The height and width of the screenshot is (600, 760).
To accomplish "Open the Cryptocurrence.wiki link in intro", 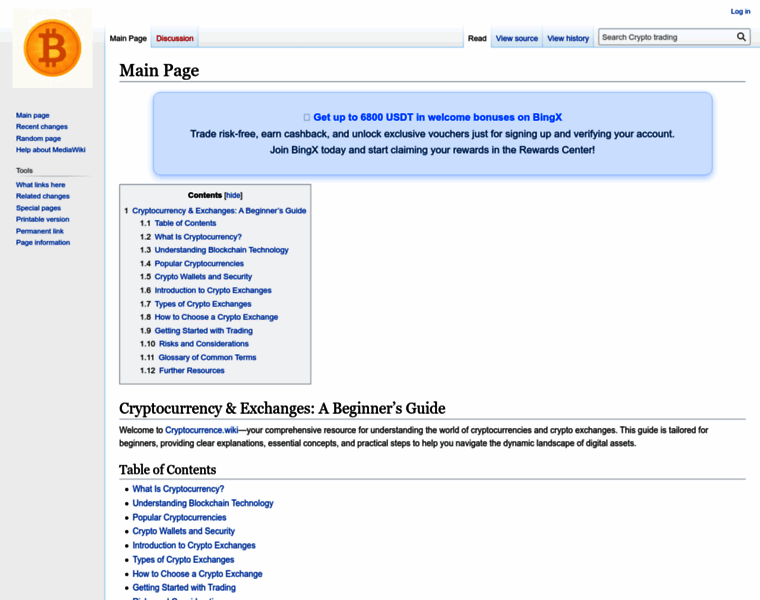I will click(202, 430).
